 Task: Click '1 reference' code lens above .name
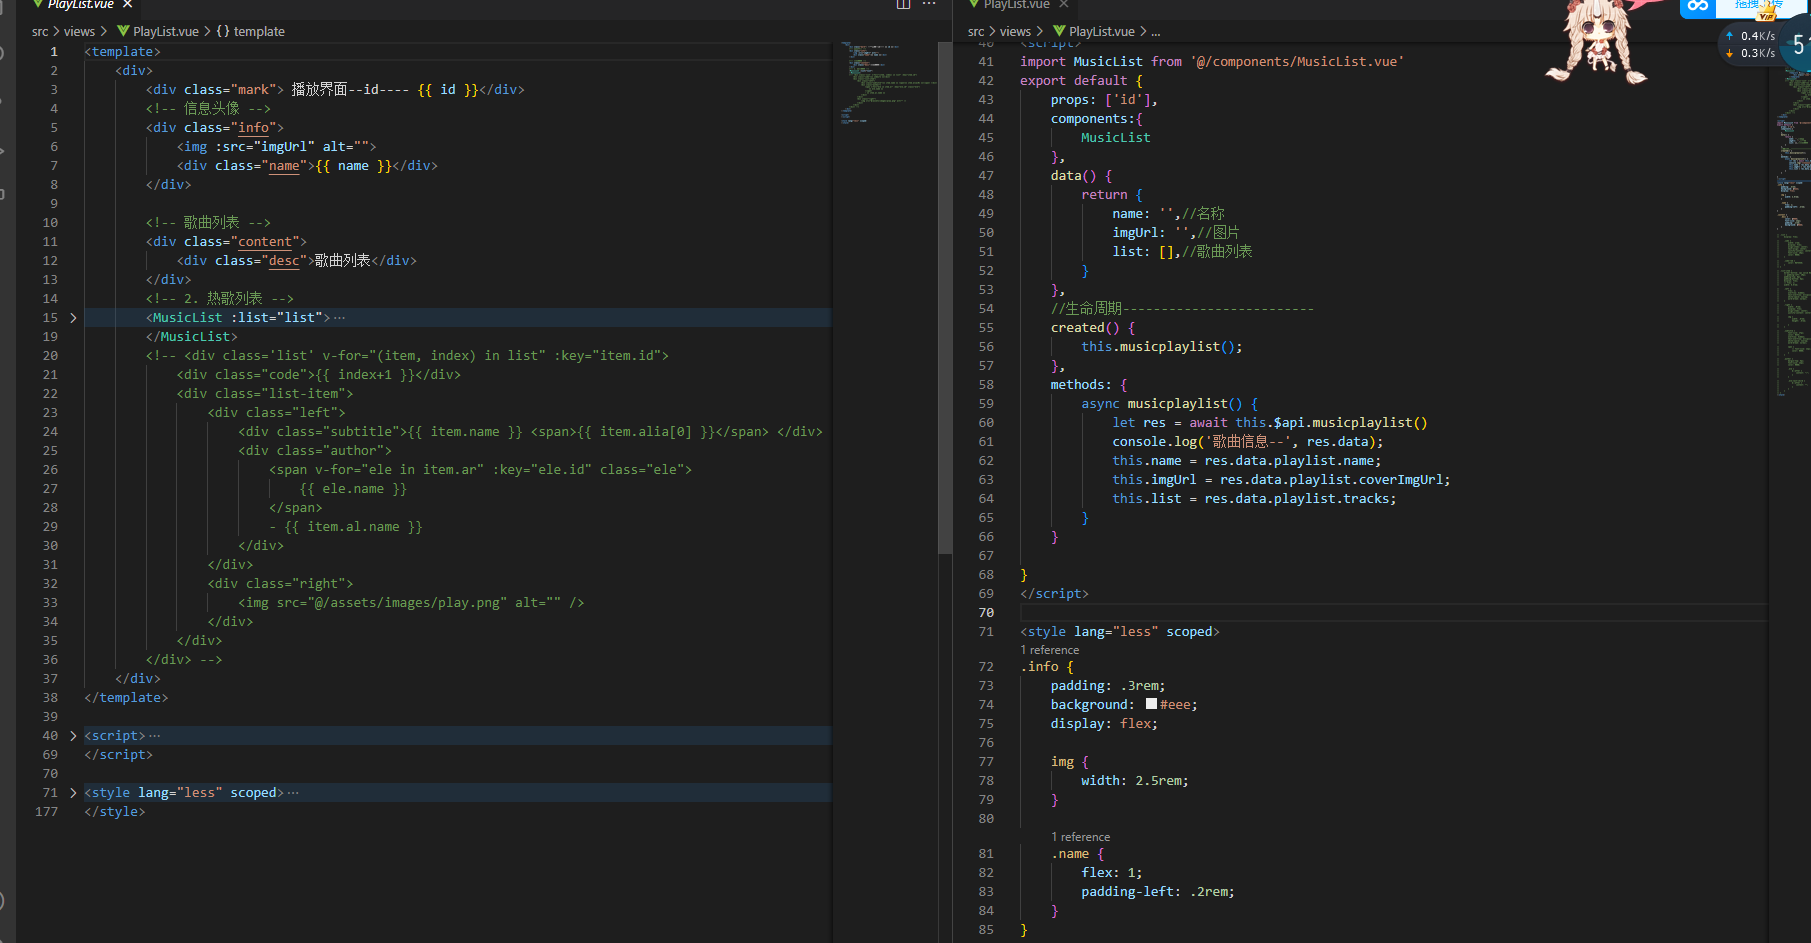(x=1080, y=837)
